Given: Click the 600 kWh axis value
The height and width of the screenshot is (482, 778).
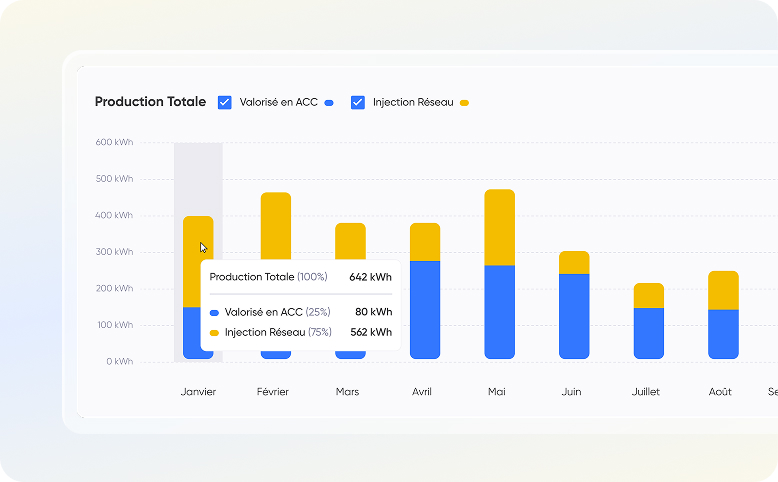Looking at the screenshot, I should point(114,142).
